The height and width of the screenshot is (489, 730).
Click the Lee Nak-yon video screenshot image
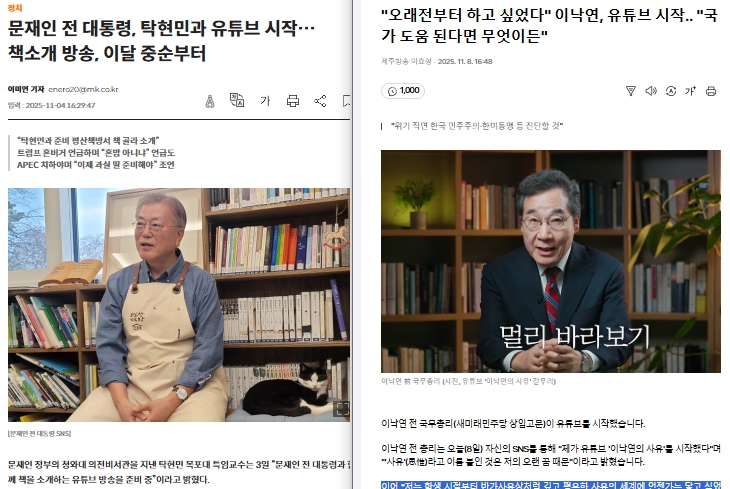[551, 261]
